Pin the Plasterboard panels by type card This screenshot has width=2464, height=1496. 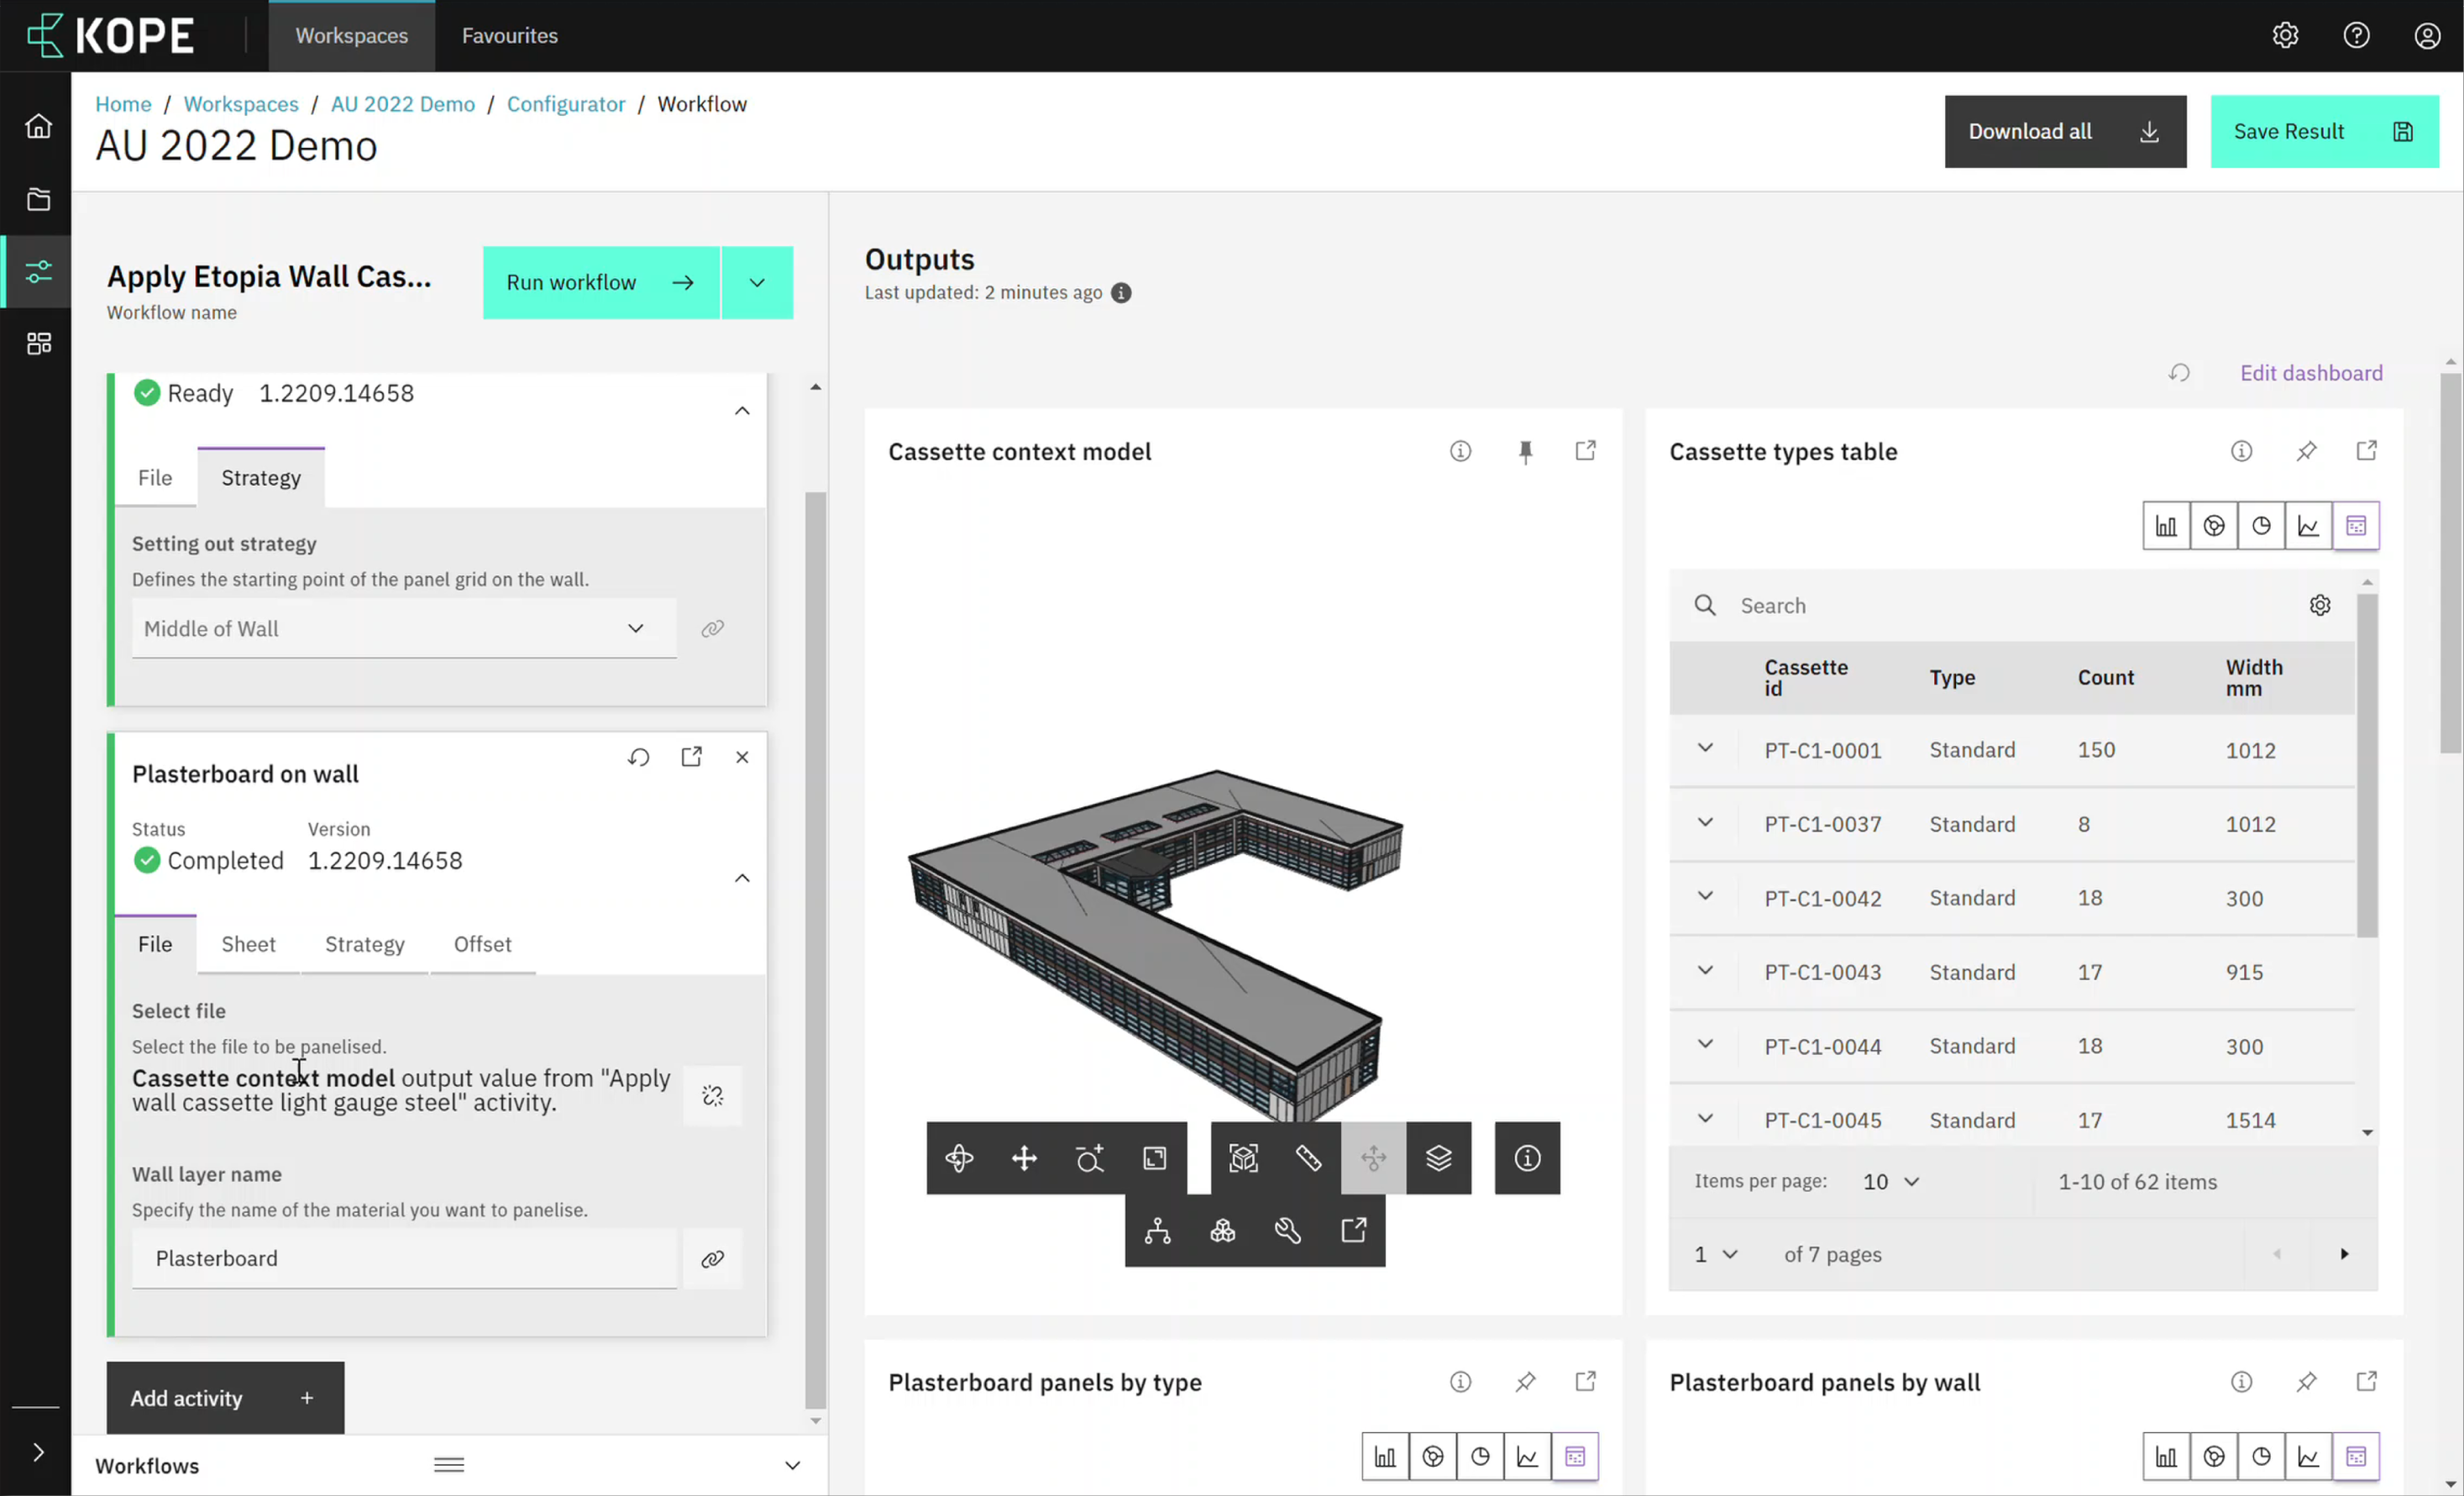(x=1525, y=1382)
